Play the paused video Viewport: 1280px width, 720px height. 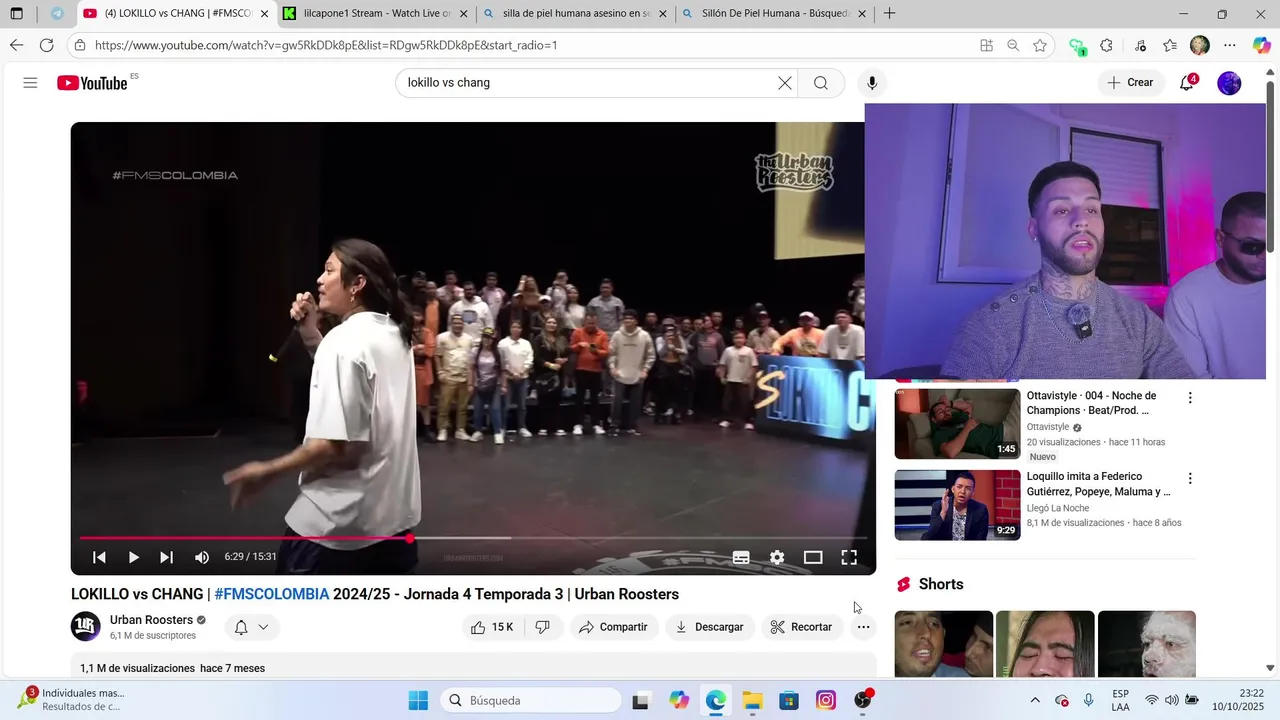click(133, 557)
